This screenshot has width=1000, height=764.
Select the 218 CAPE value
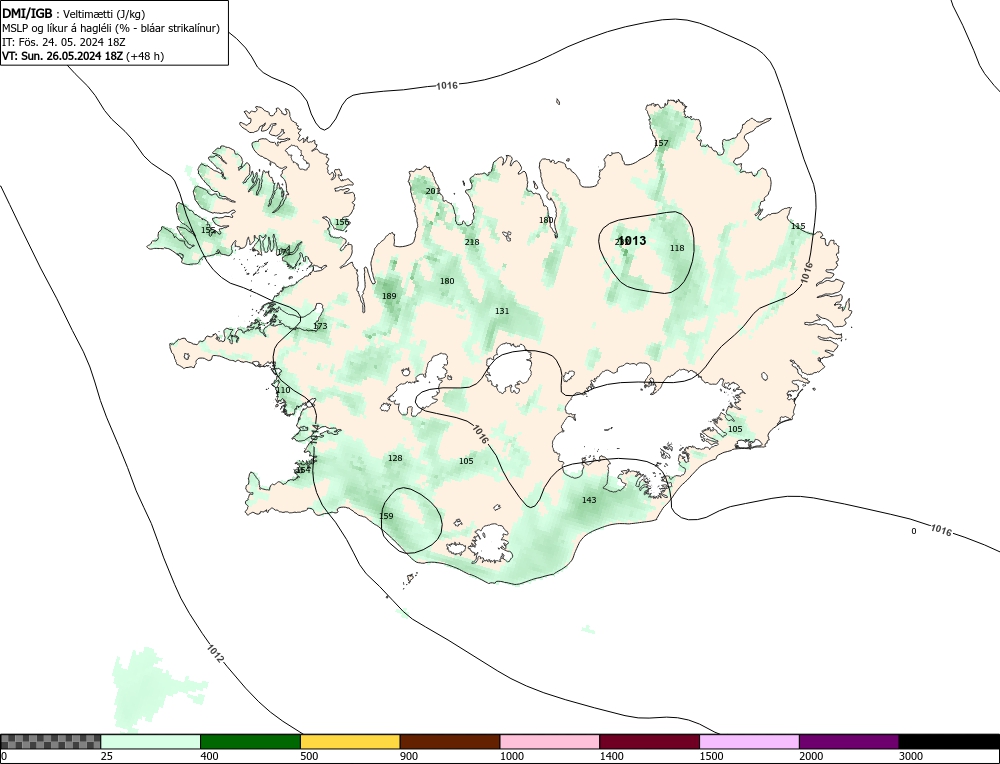[x=472, y=242]
